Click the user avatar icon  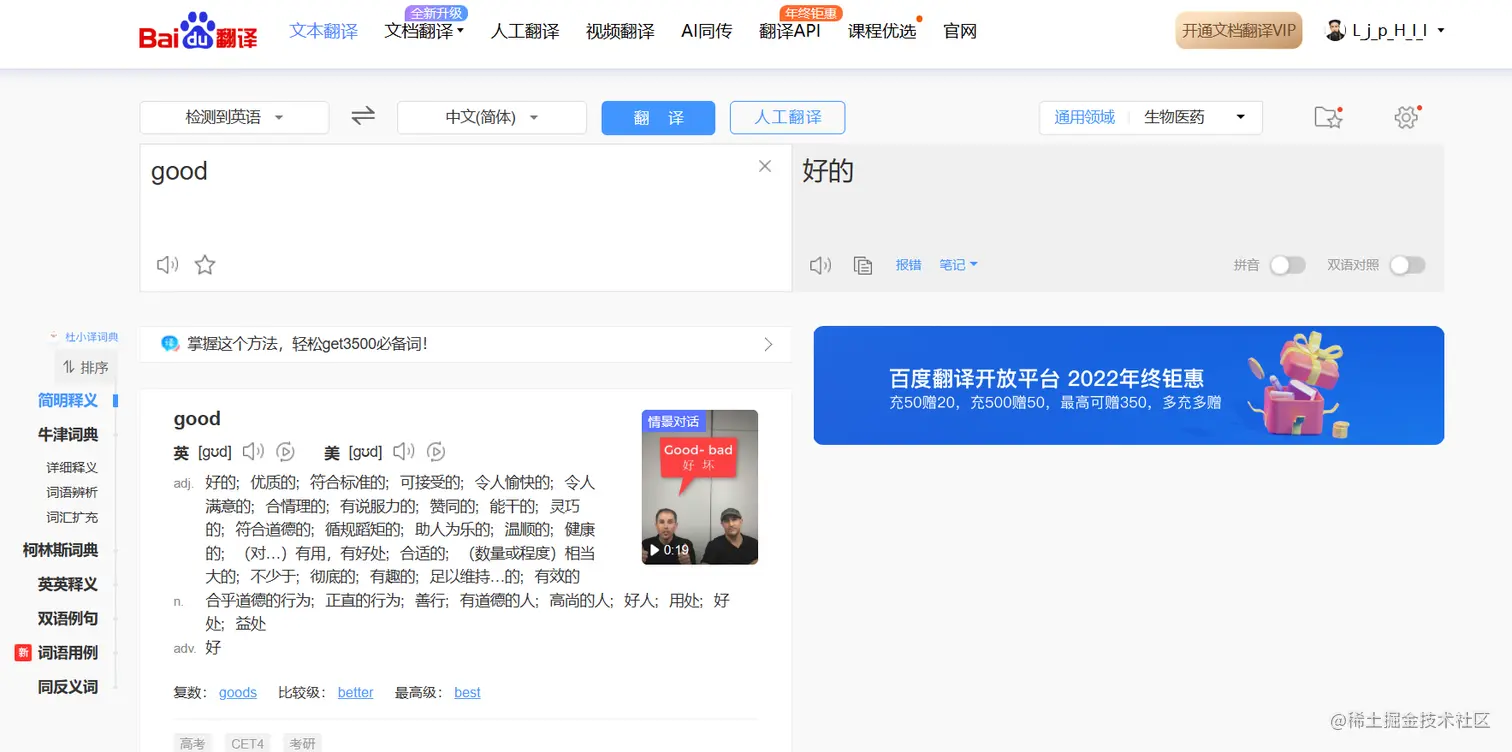(x=1335, y=31)
